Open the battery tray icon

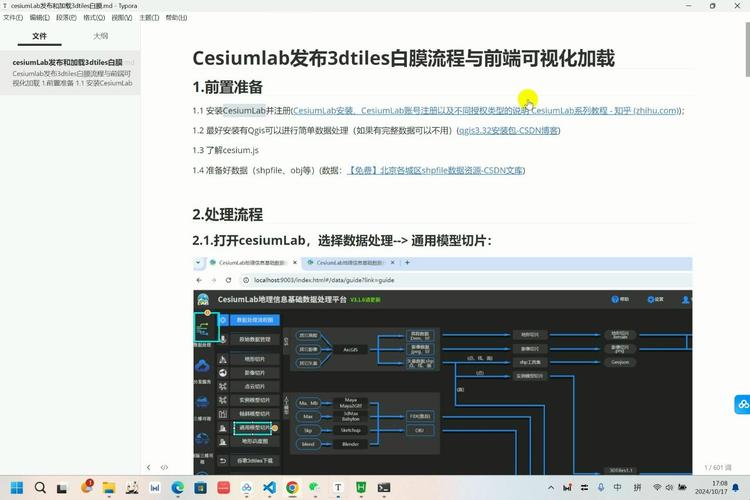682,488
